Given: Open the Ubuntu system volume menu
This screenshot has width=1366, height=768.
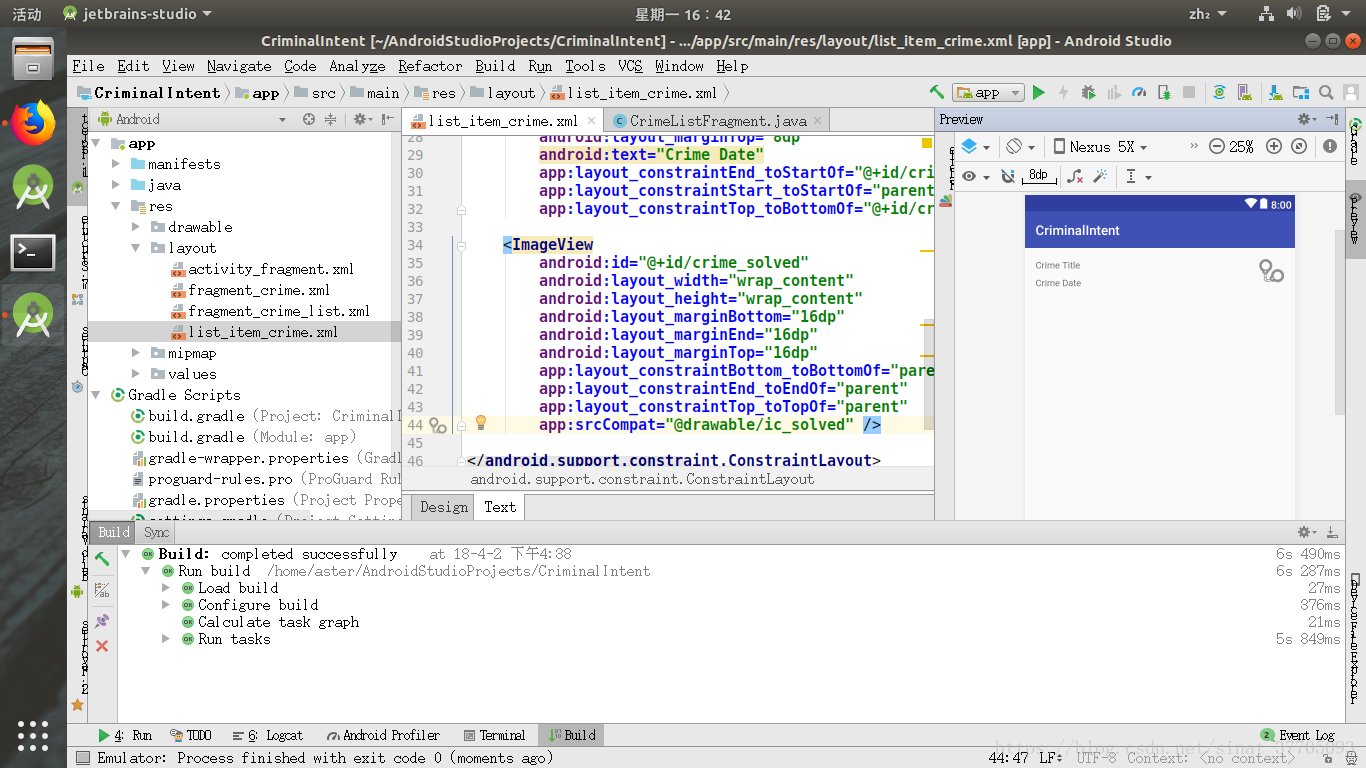Looking at the screenshot, I should coord(1295,14).
